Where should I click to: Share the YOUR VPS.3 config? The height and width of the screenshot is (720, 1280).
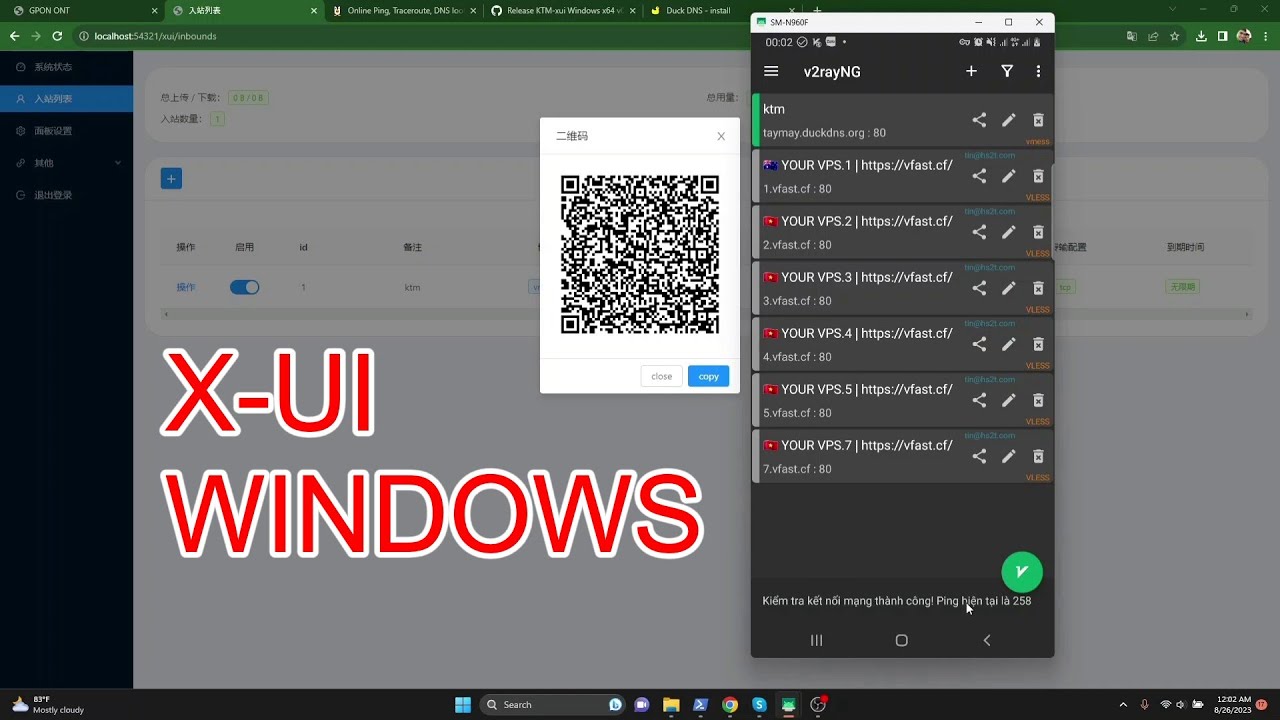[x=979, y=288]
